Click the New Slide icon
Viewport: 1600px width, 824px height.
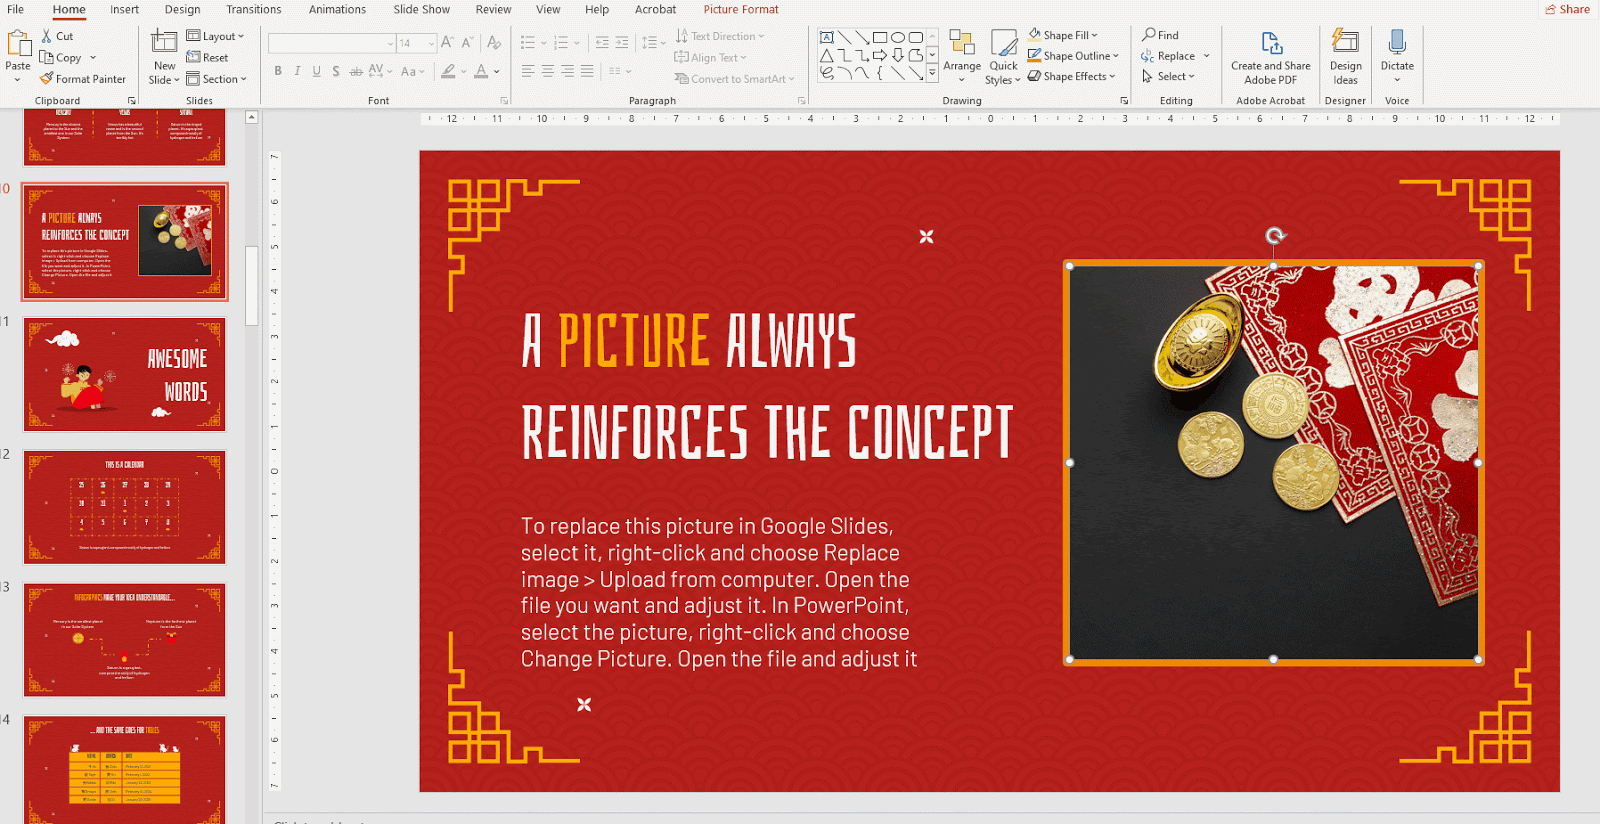[x=164, y=43]
